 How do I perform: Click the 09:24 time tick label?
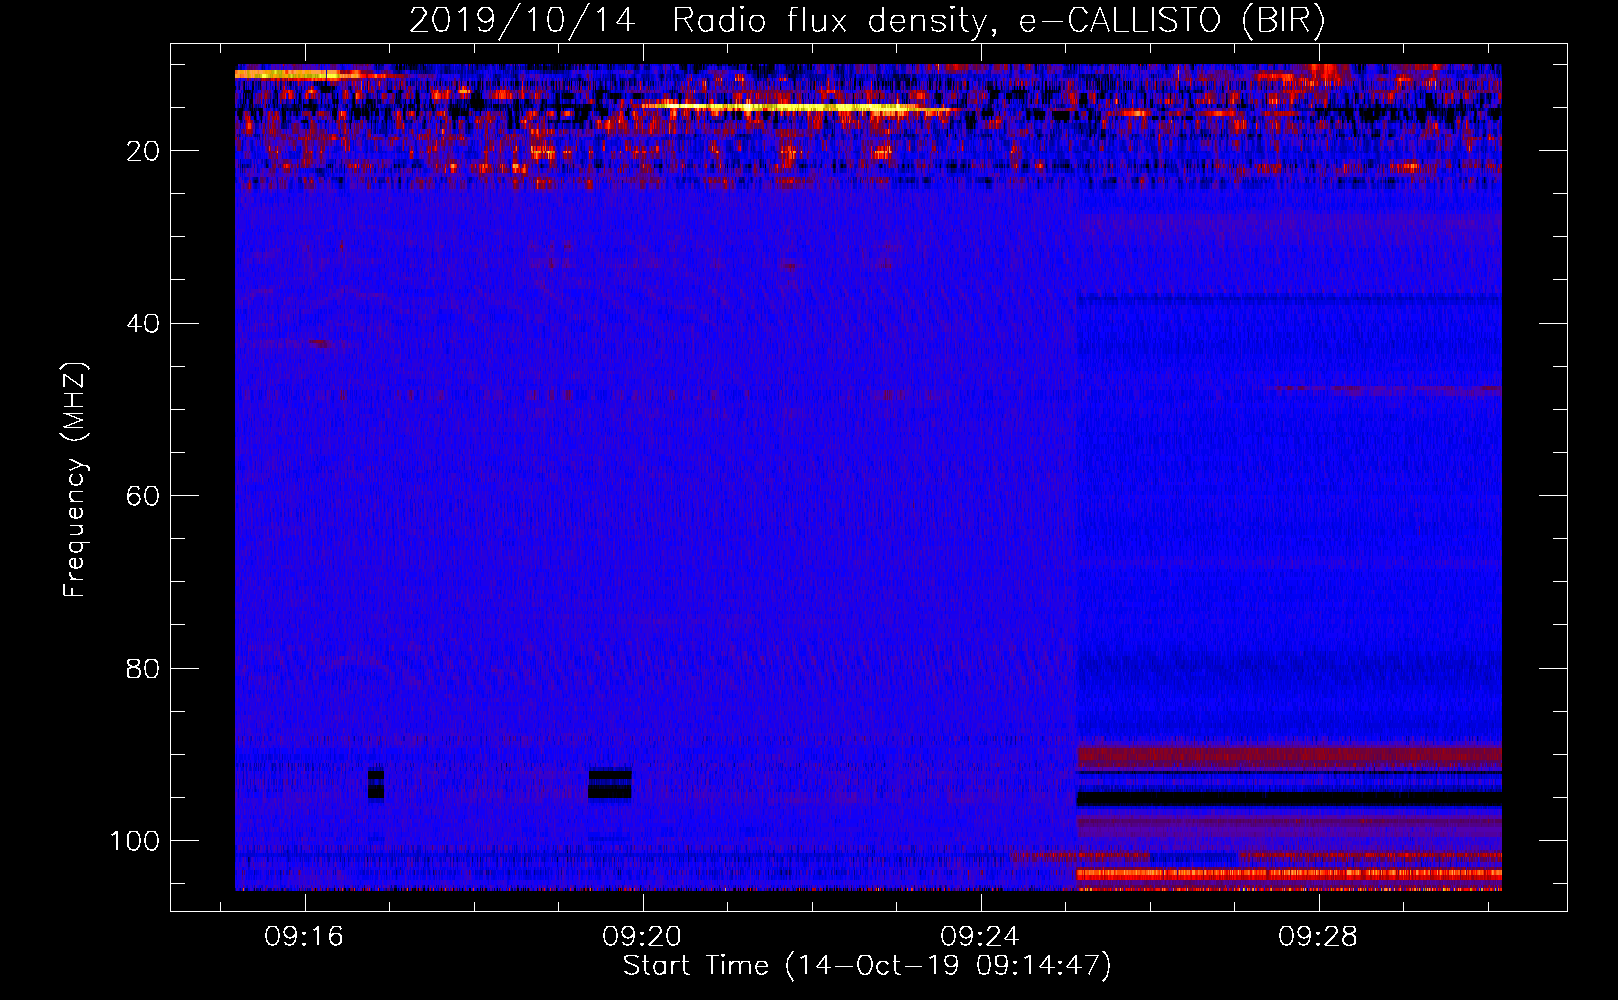coord(980,936)
